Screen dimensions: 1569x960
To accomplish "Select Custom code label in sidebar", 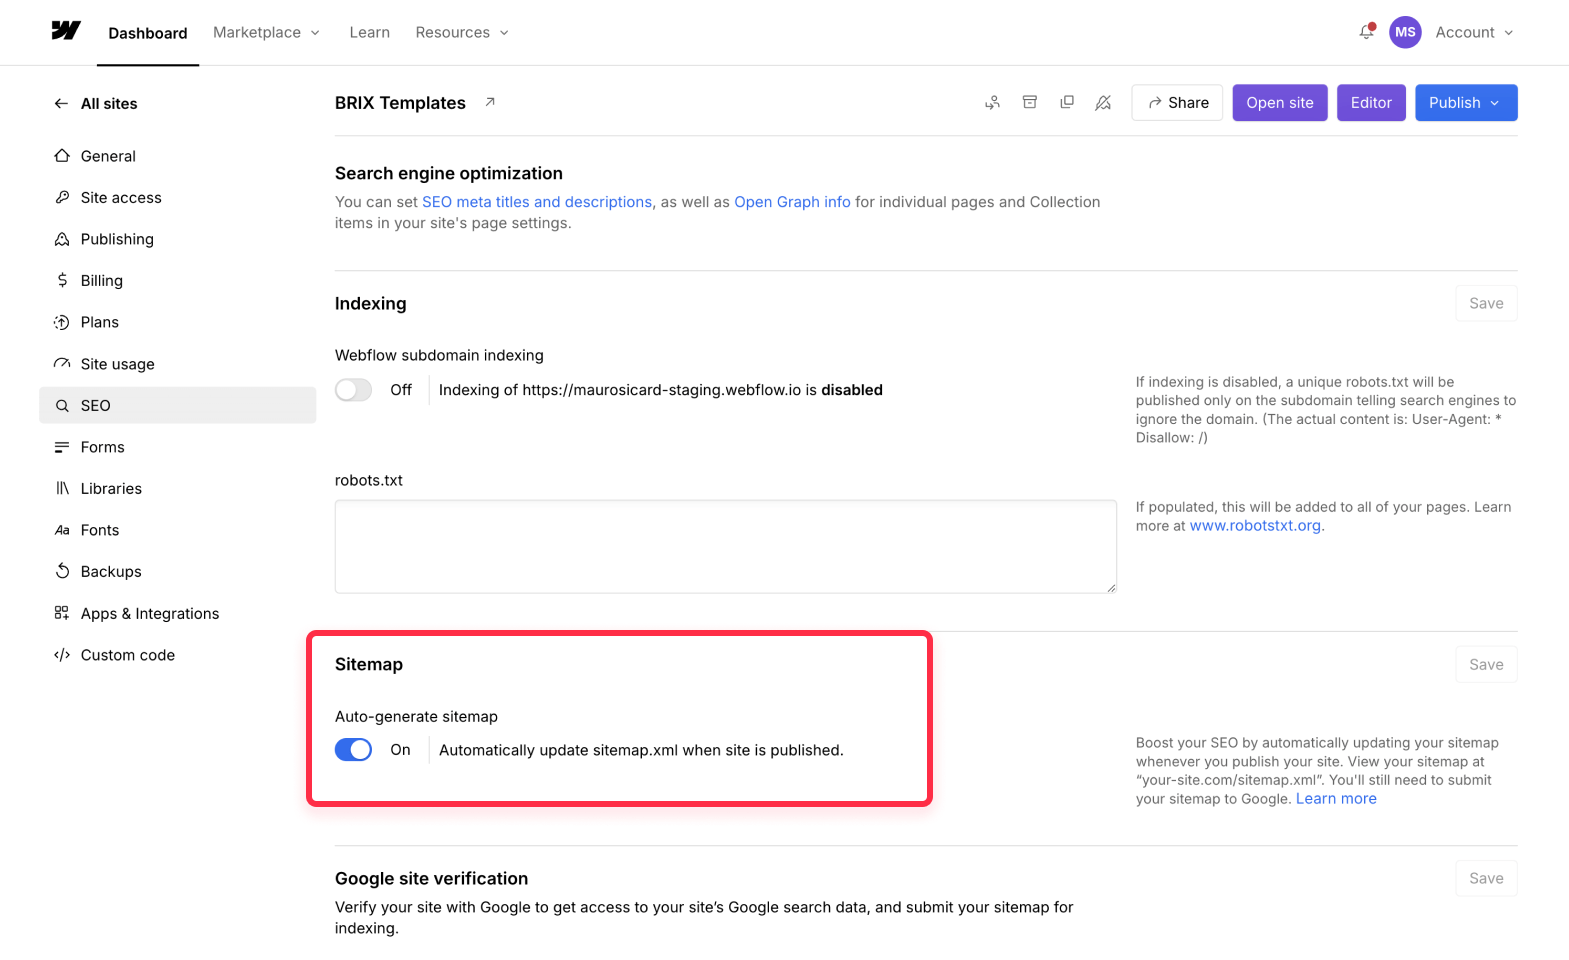I will (128, 655).
